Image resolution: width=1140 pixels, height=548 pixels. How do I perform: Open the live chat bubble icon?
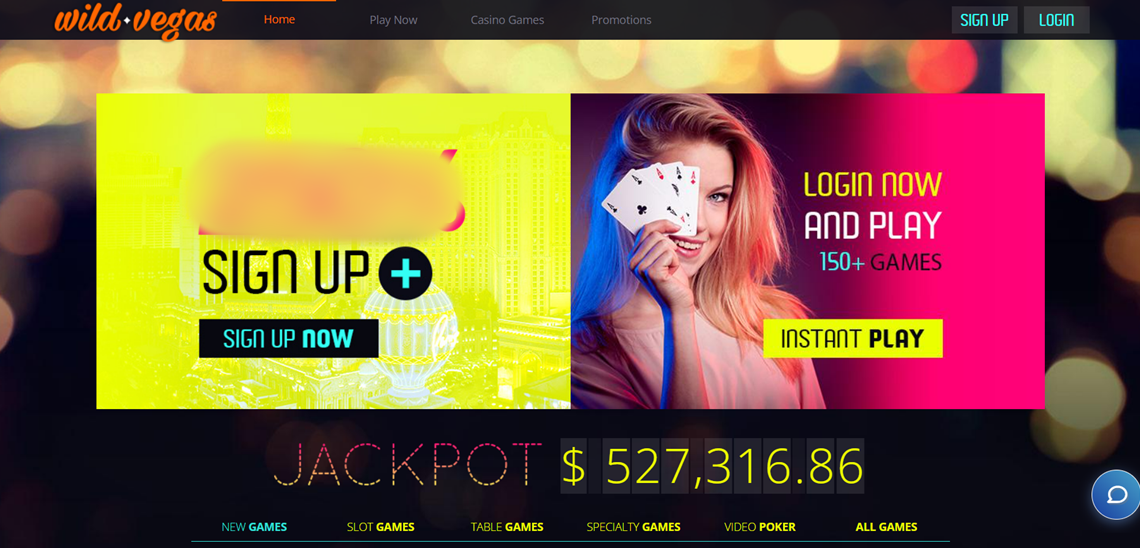pos(1116,495)
